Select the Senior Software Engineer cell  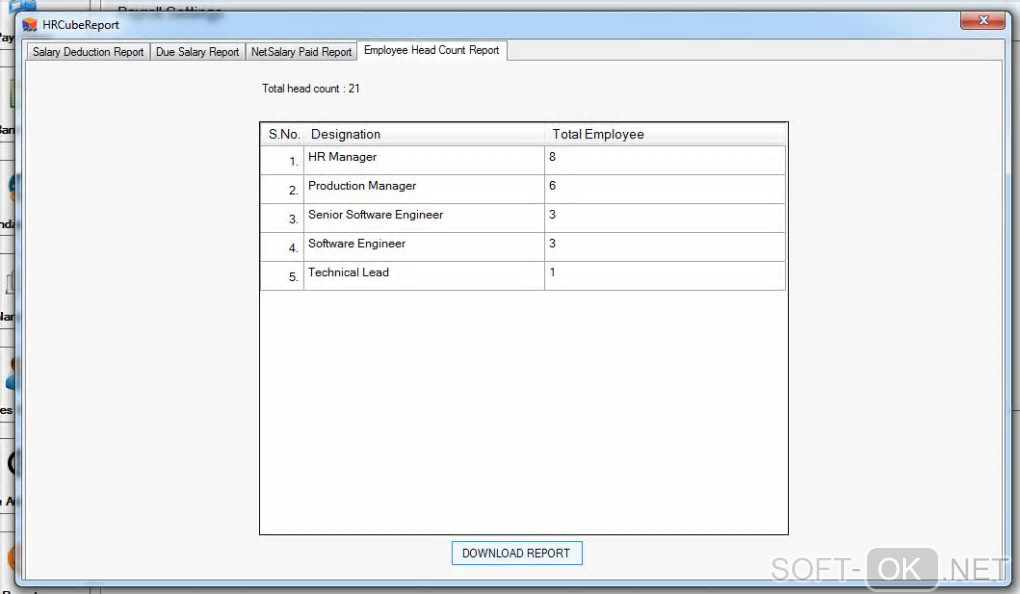tap(424, 218)
